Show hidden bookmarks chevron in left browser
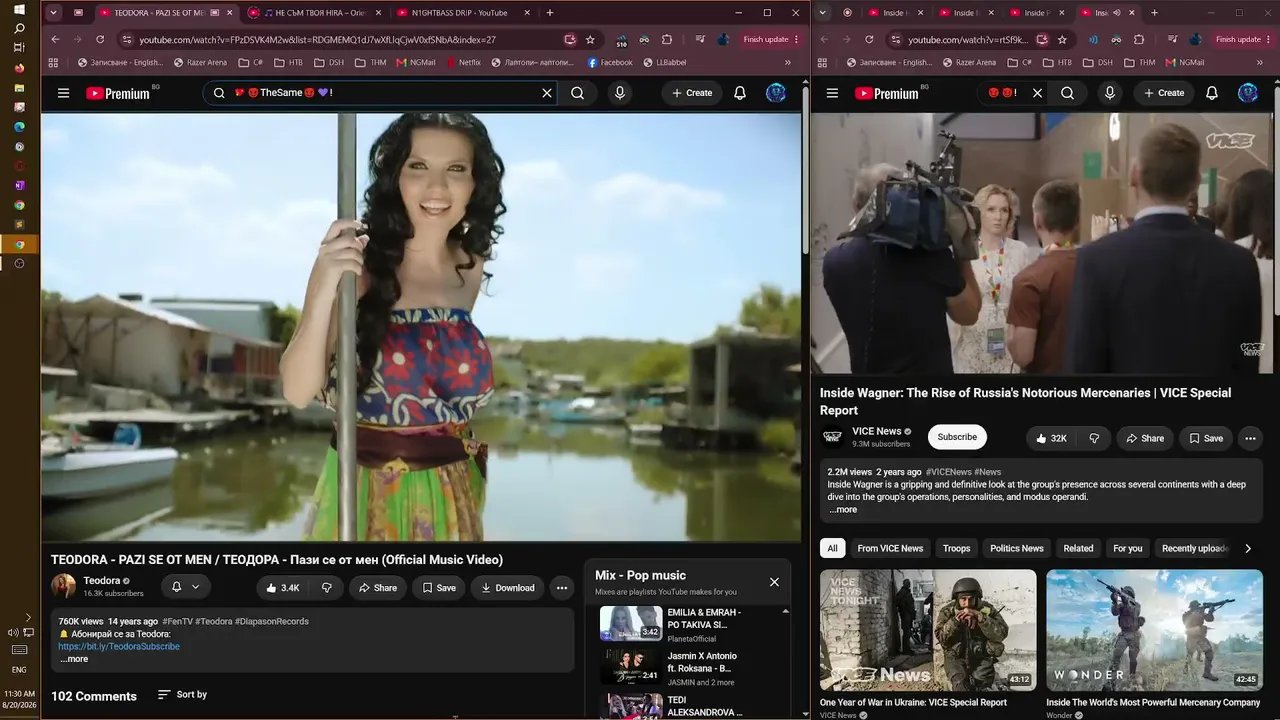 (x=788, y=62)
